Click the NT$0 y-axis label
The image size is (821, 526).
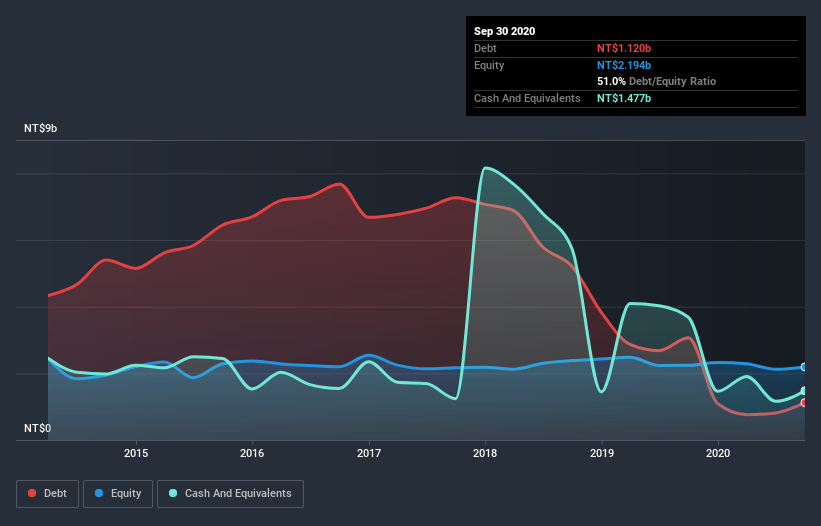[38, 428]
